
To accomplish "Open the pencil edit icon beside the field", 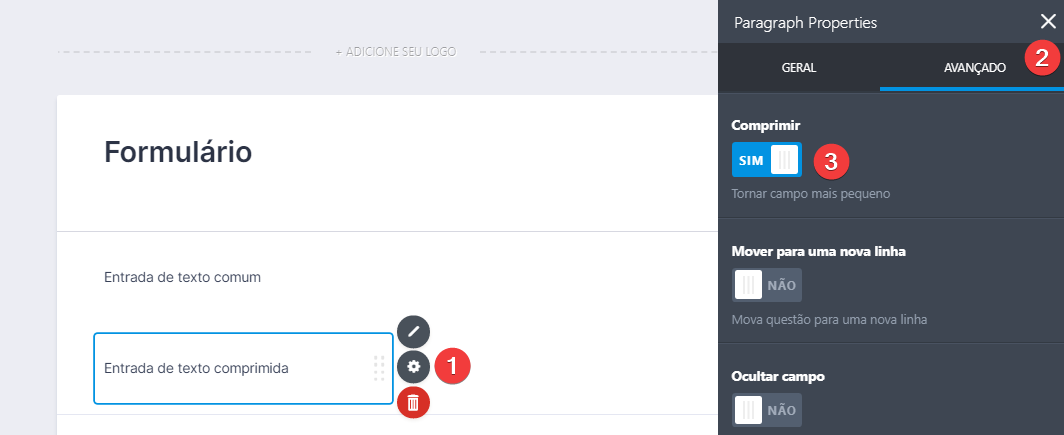I will (413, 333).
